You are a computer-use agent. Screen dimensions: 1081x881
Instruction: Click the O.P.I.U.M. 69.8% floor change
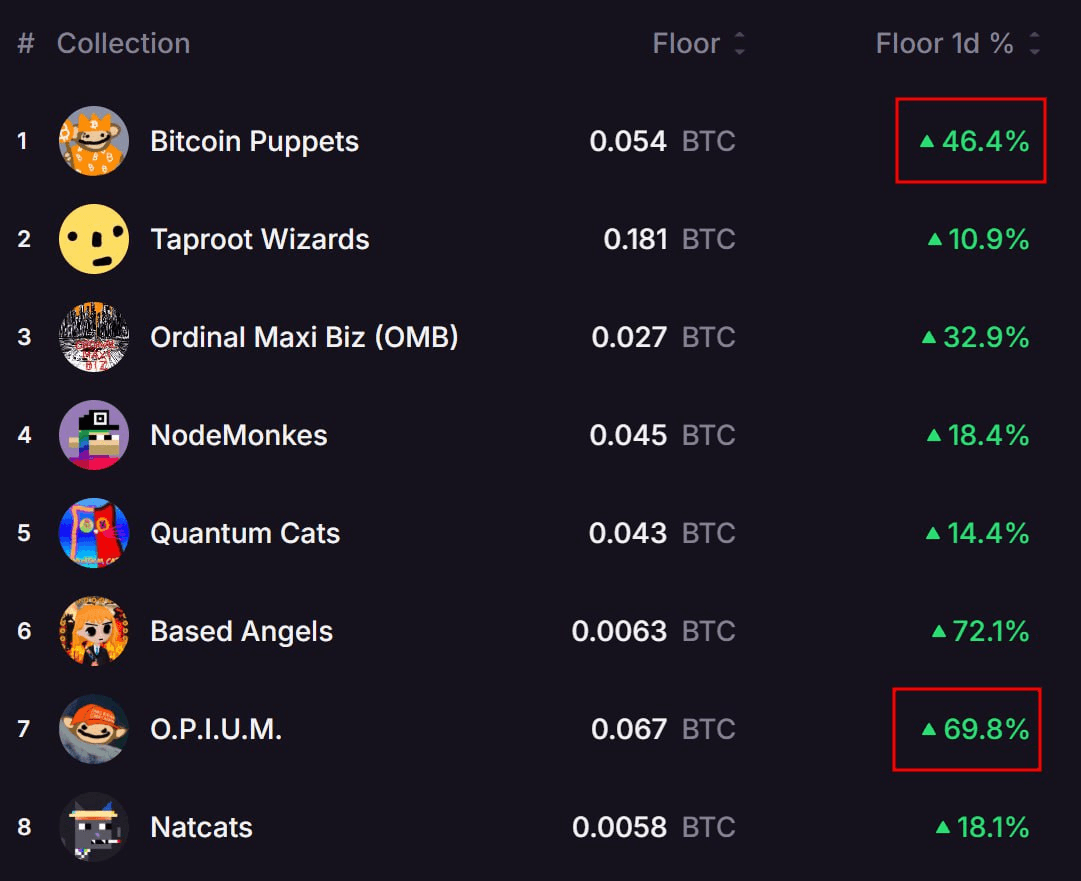[975, 729]
